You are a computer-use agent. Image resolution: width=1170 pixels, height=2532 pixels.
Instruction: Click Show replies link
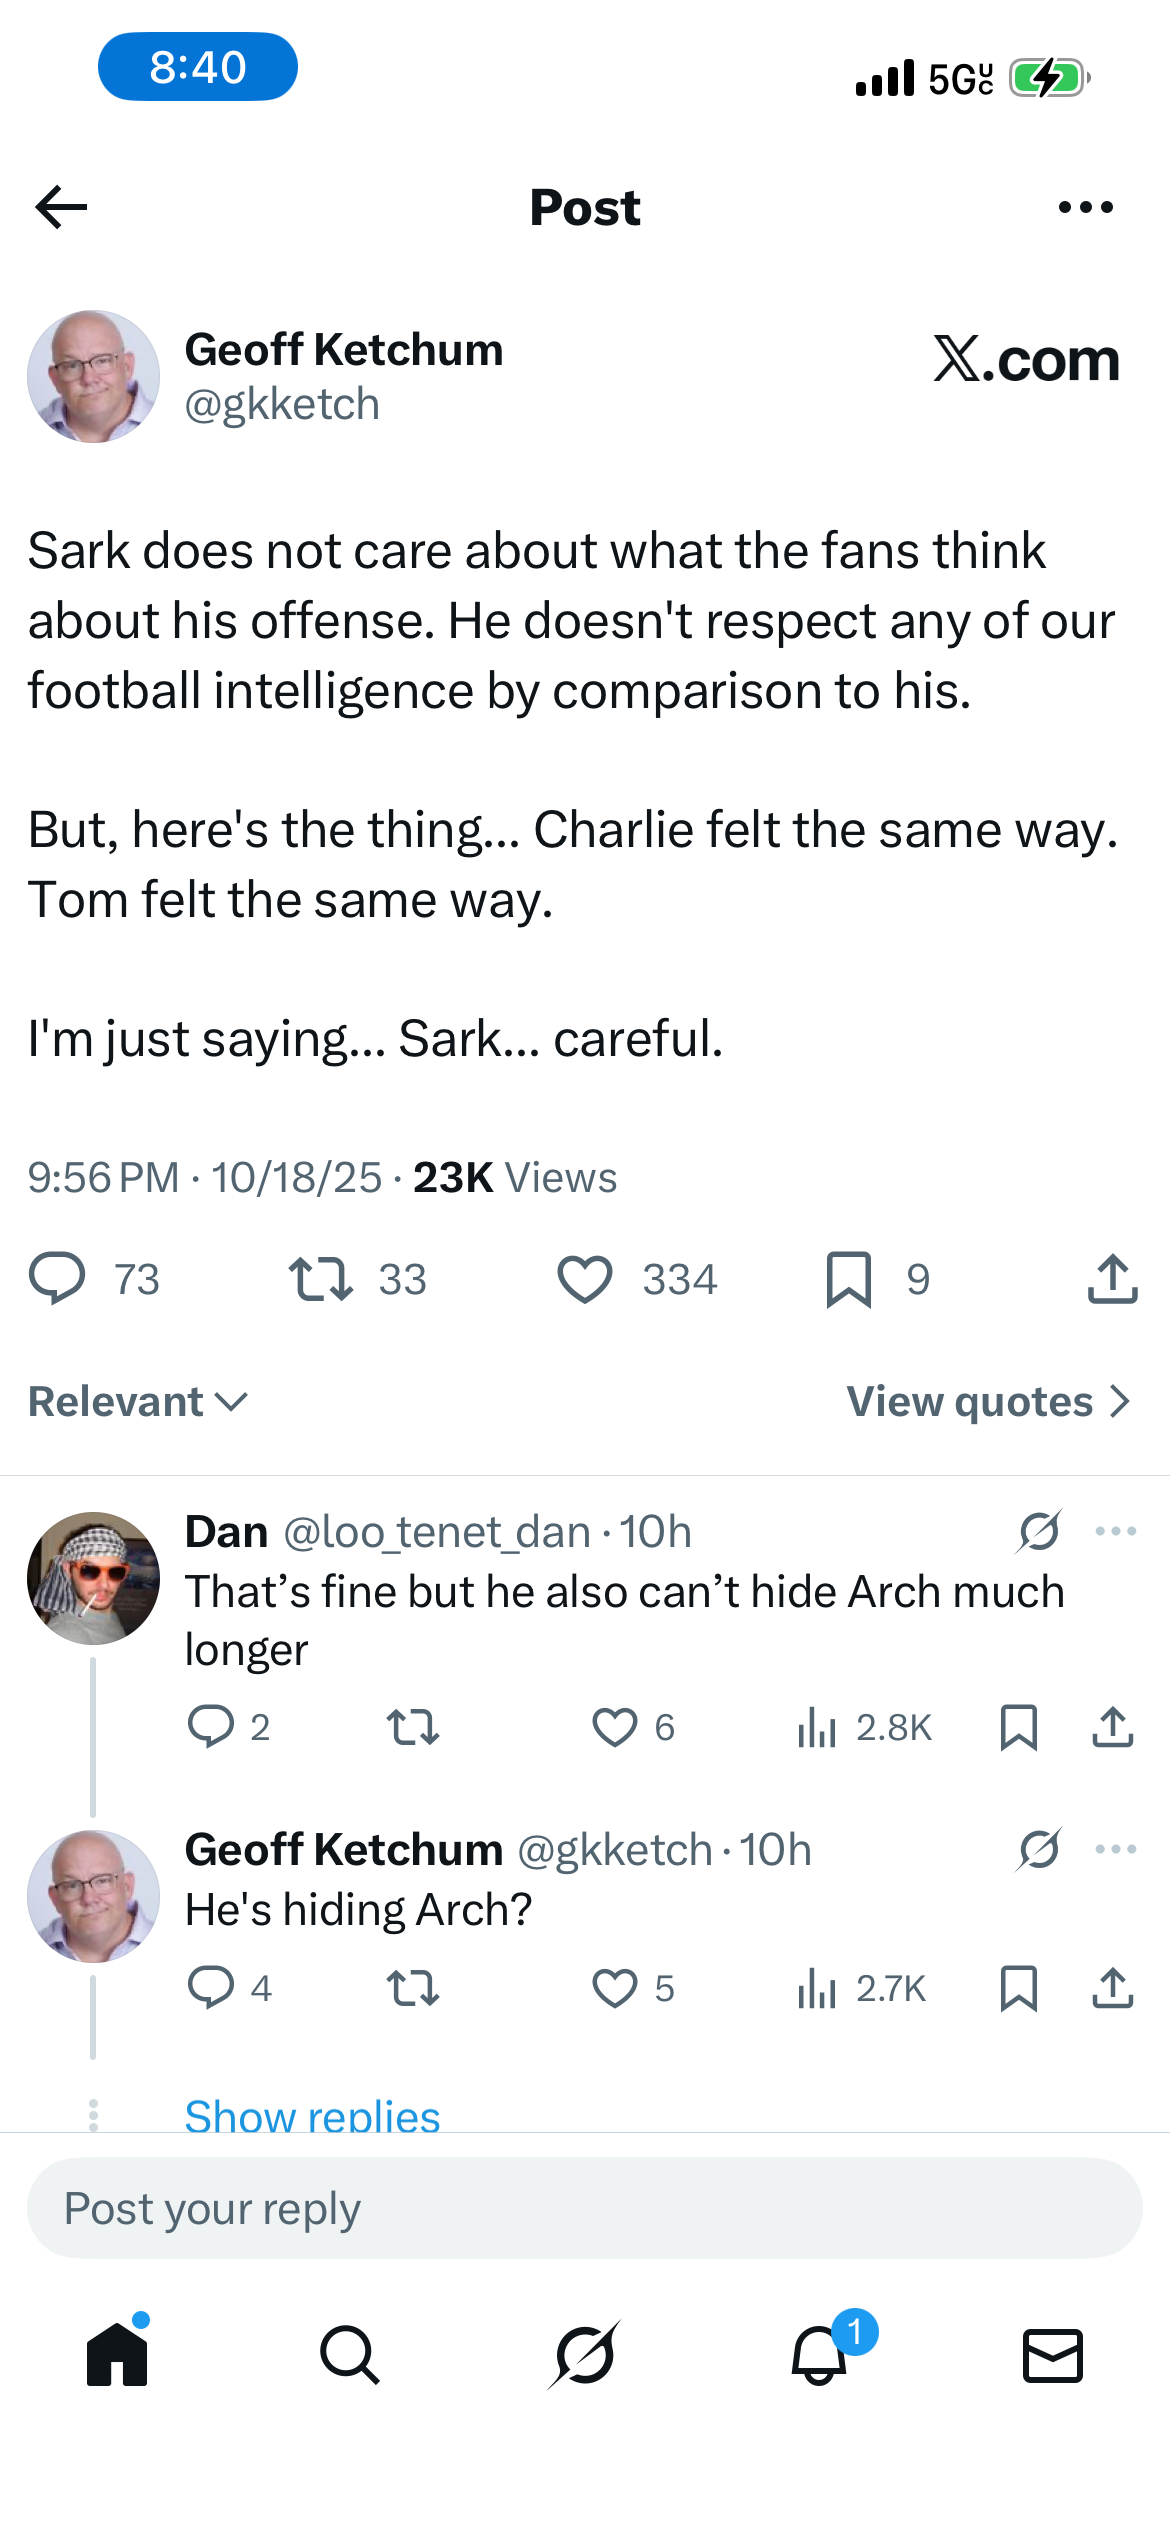[x=312, y=2114]
